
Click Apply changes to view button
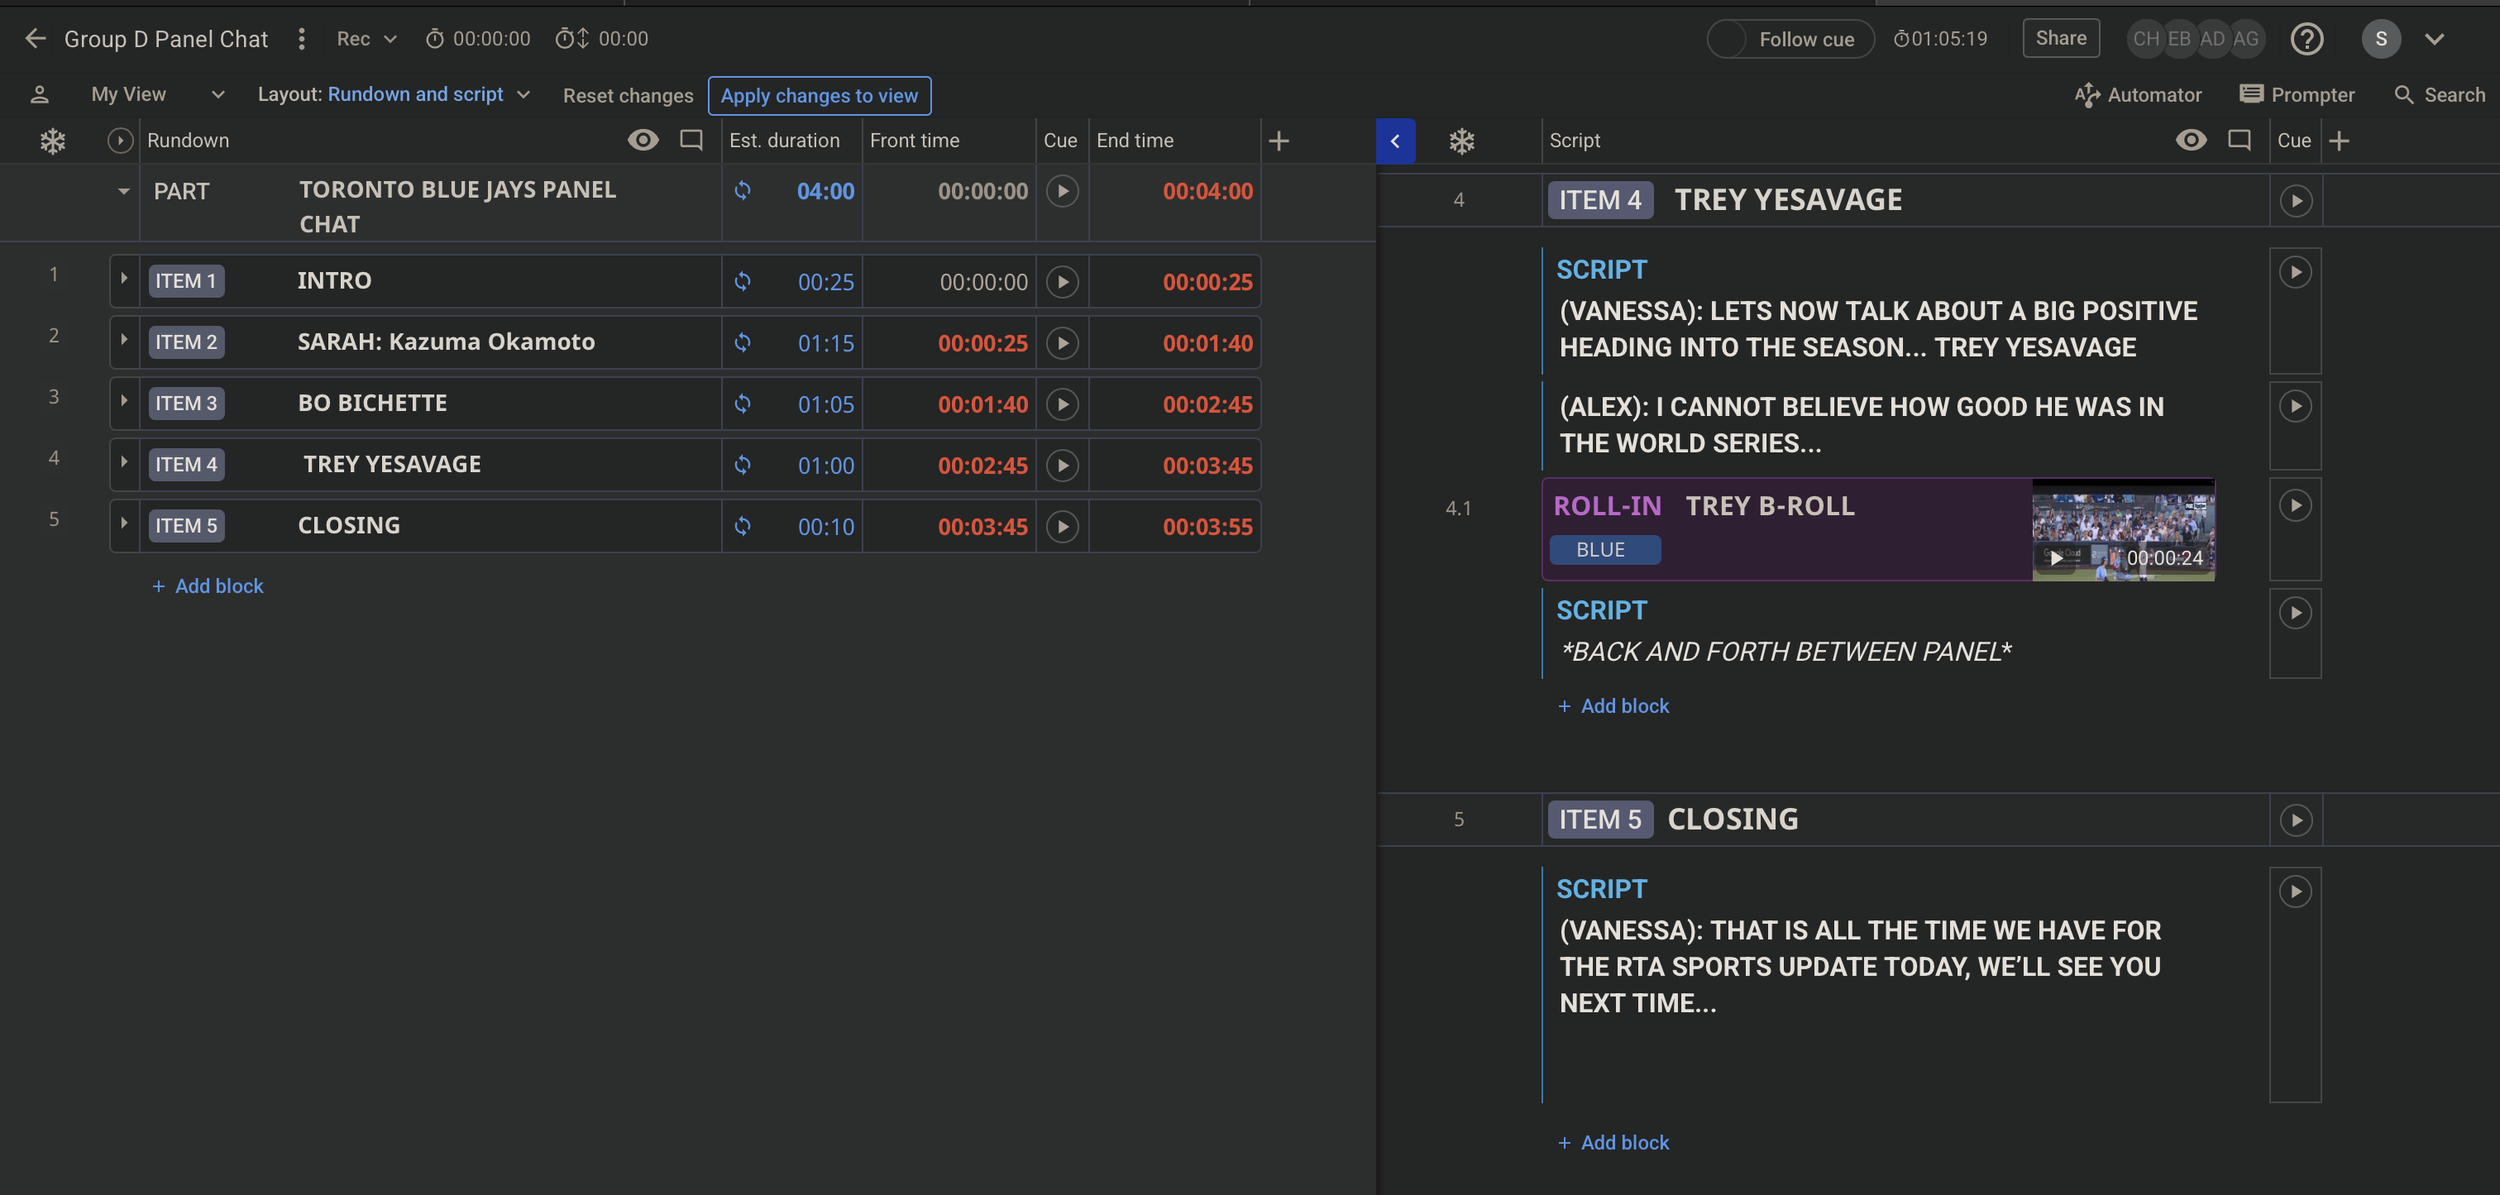819,96
